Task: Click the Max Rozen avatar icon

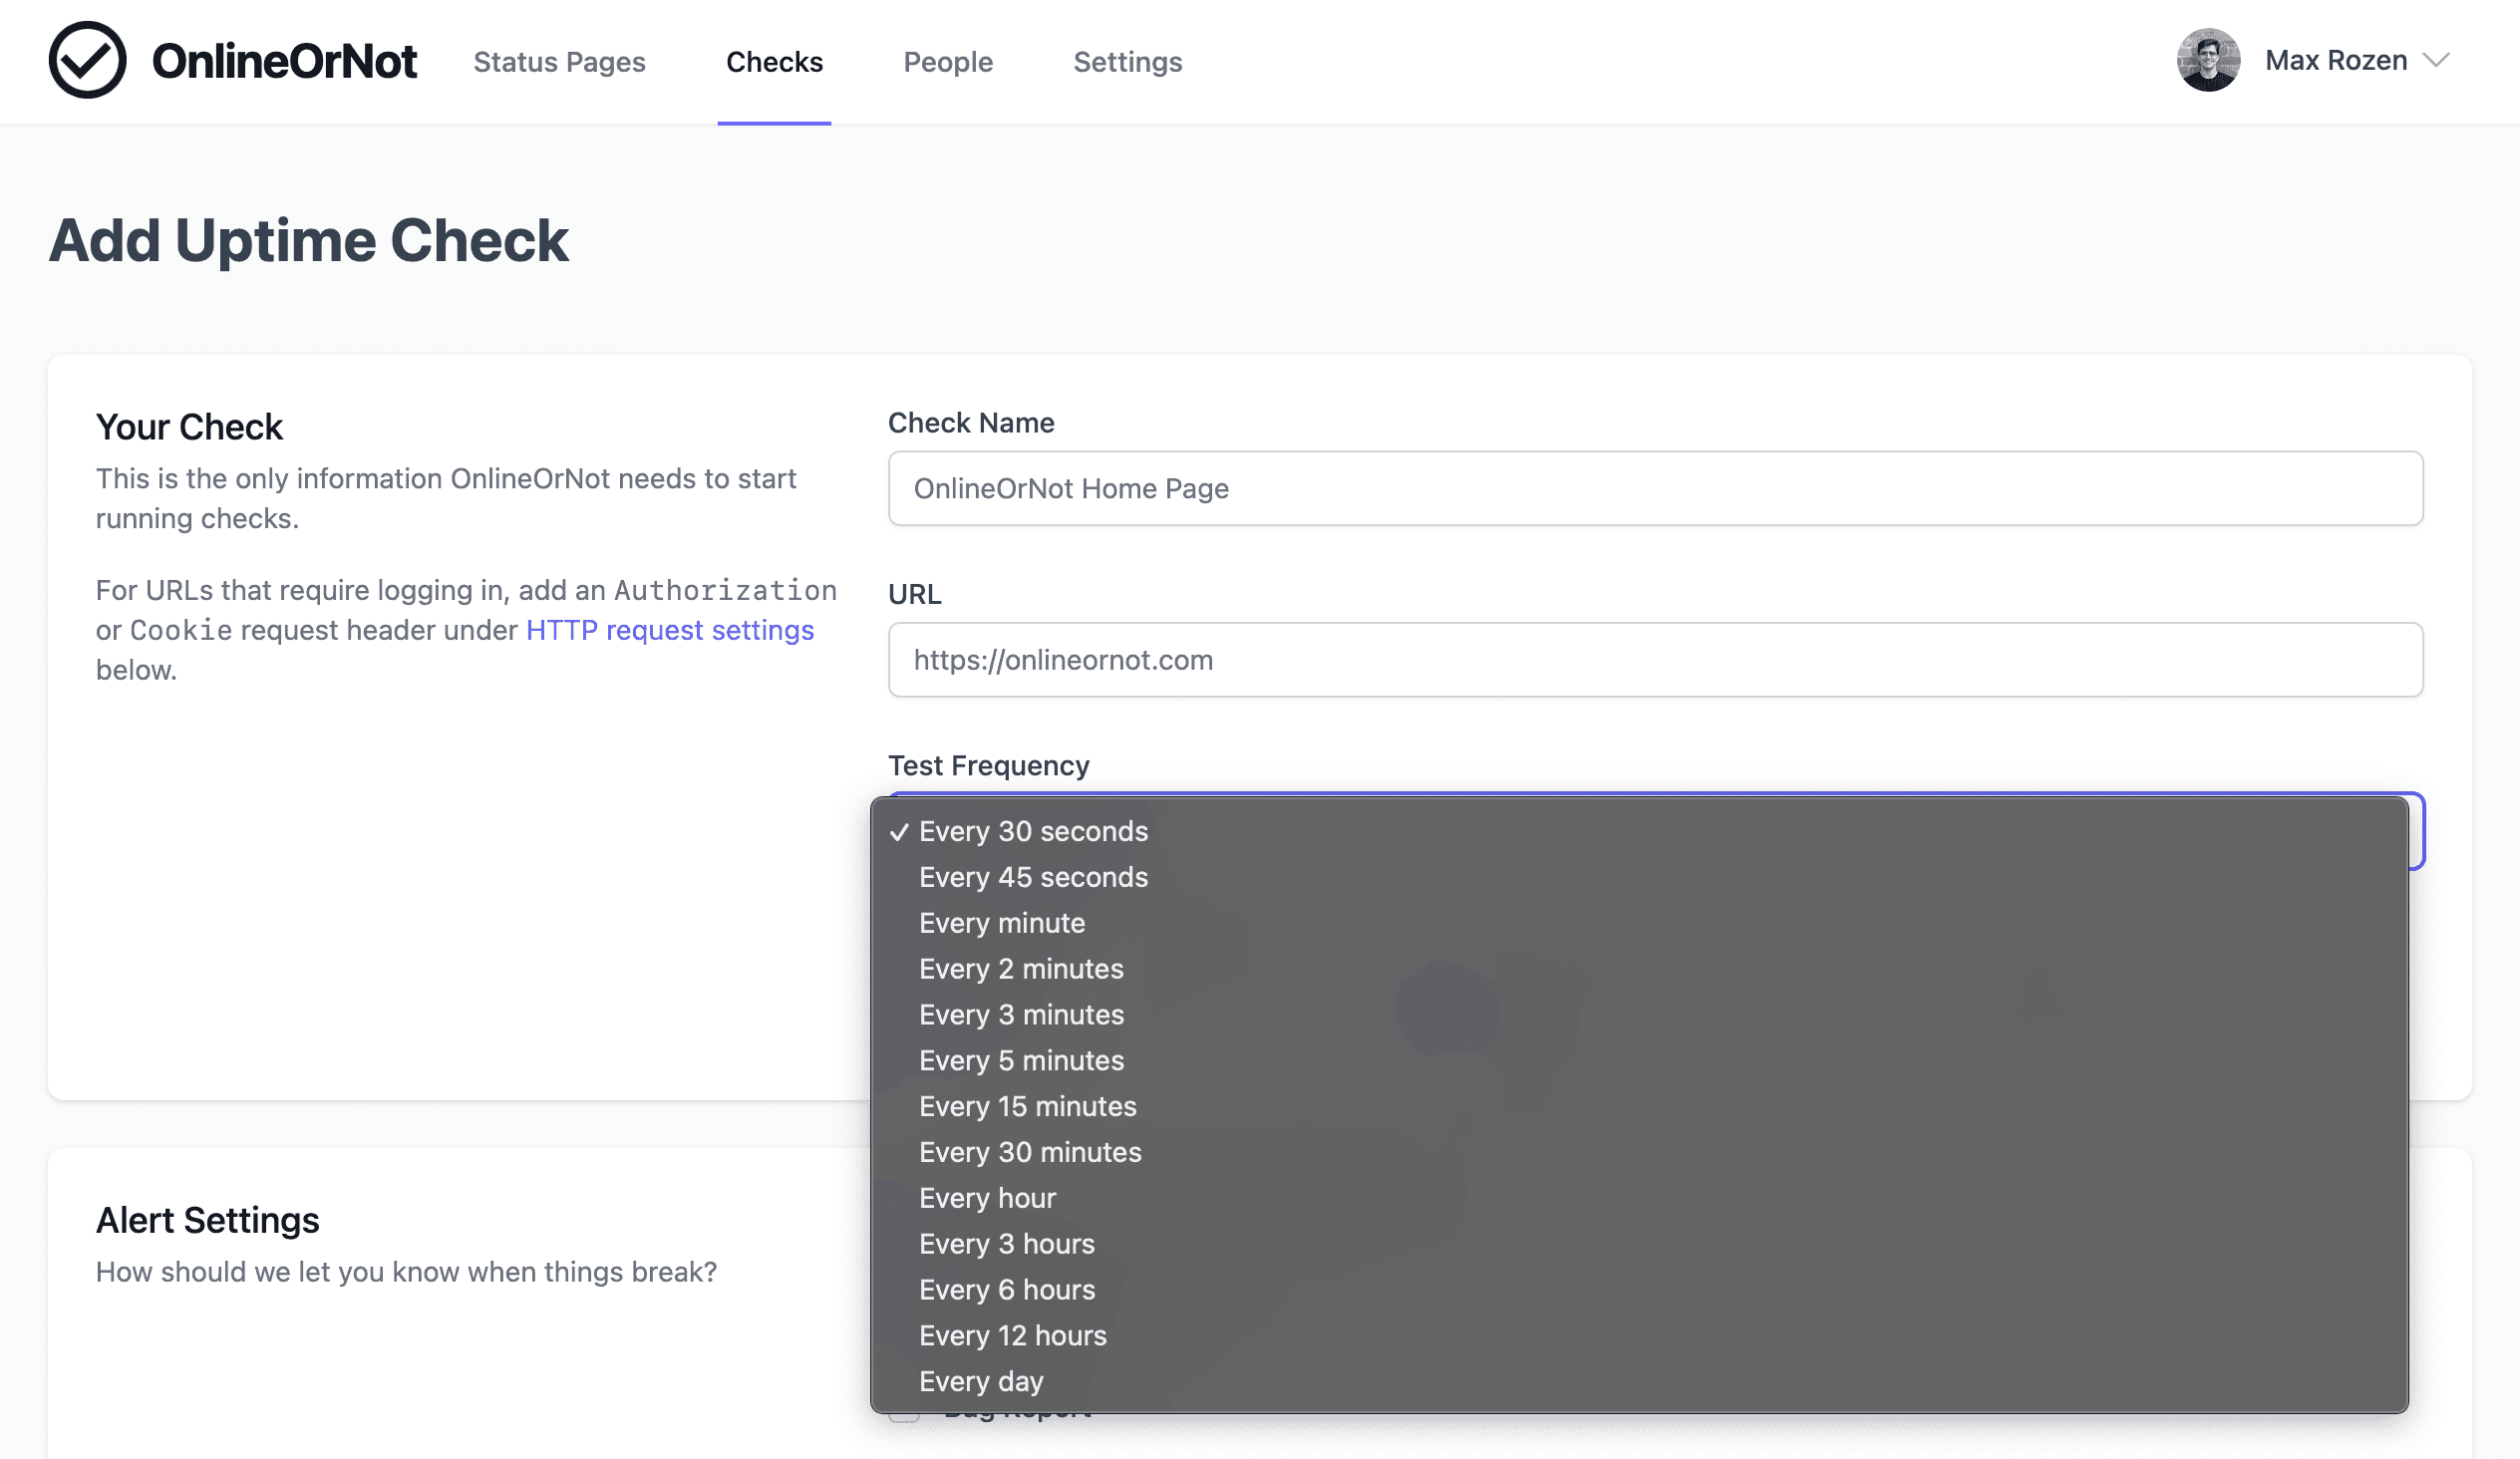Action: tap(2211, 61)
